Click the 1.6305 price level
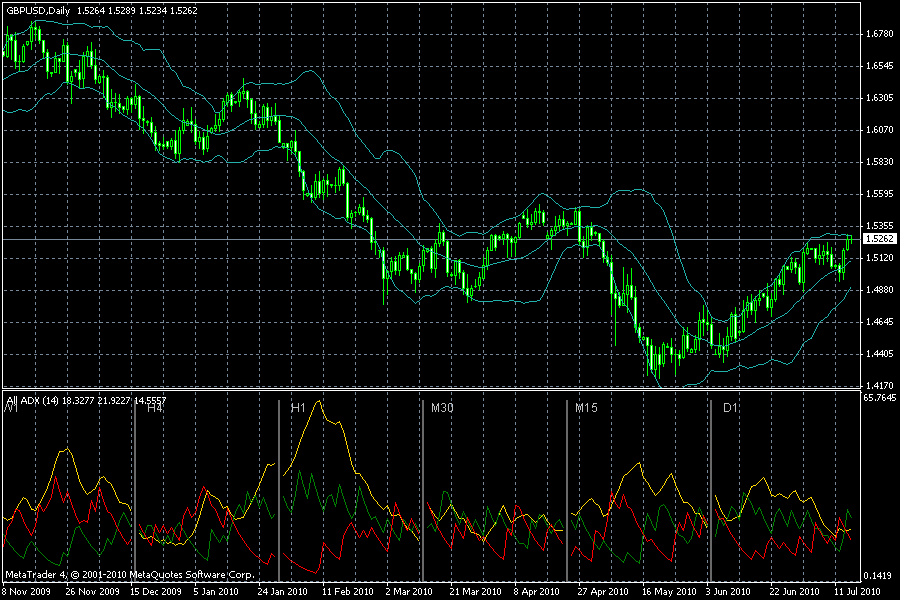 click(880, 98)
